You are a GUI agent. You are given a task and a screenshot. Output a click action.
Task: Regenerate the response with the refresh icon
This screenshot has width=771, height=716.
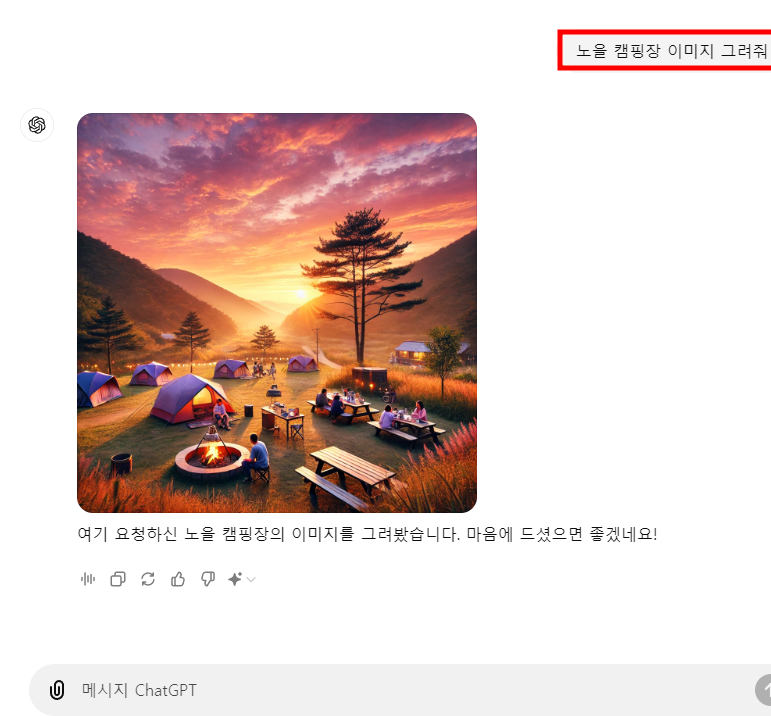coord(148,579)
